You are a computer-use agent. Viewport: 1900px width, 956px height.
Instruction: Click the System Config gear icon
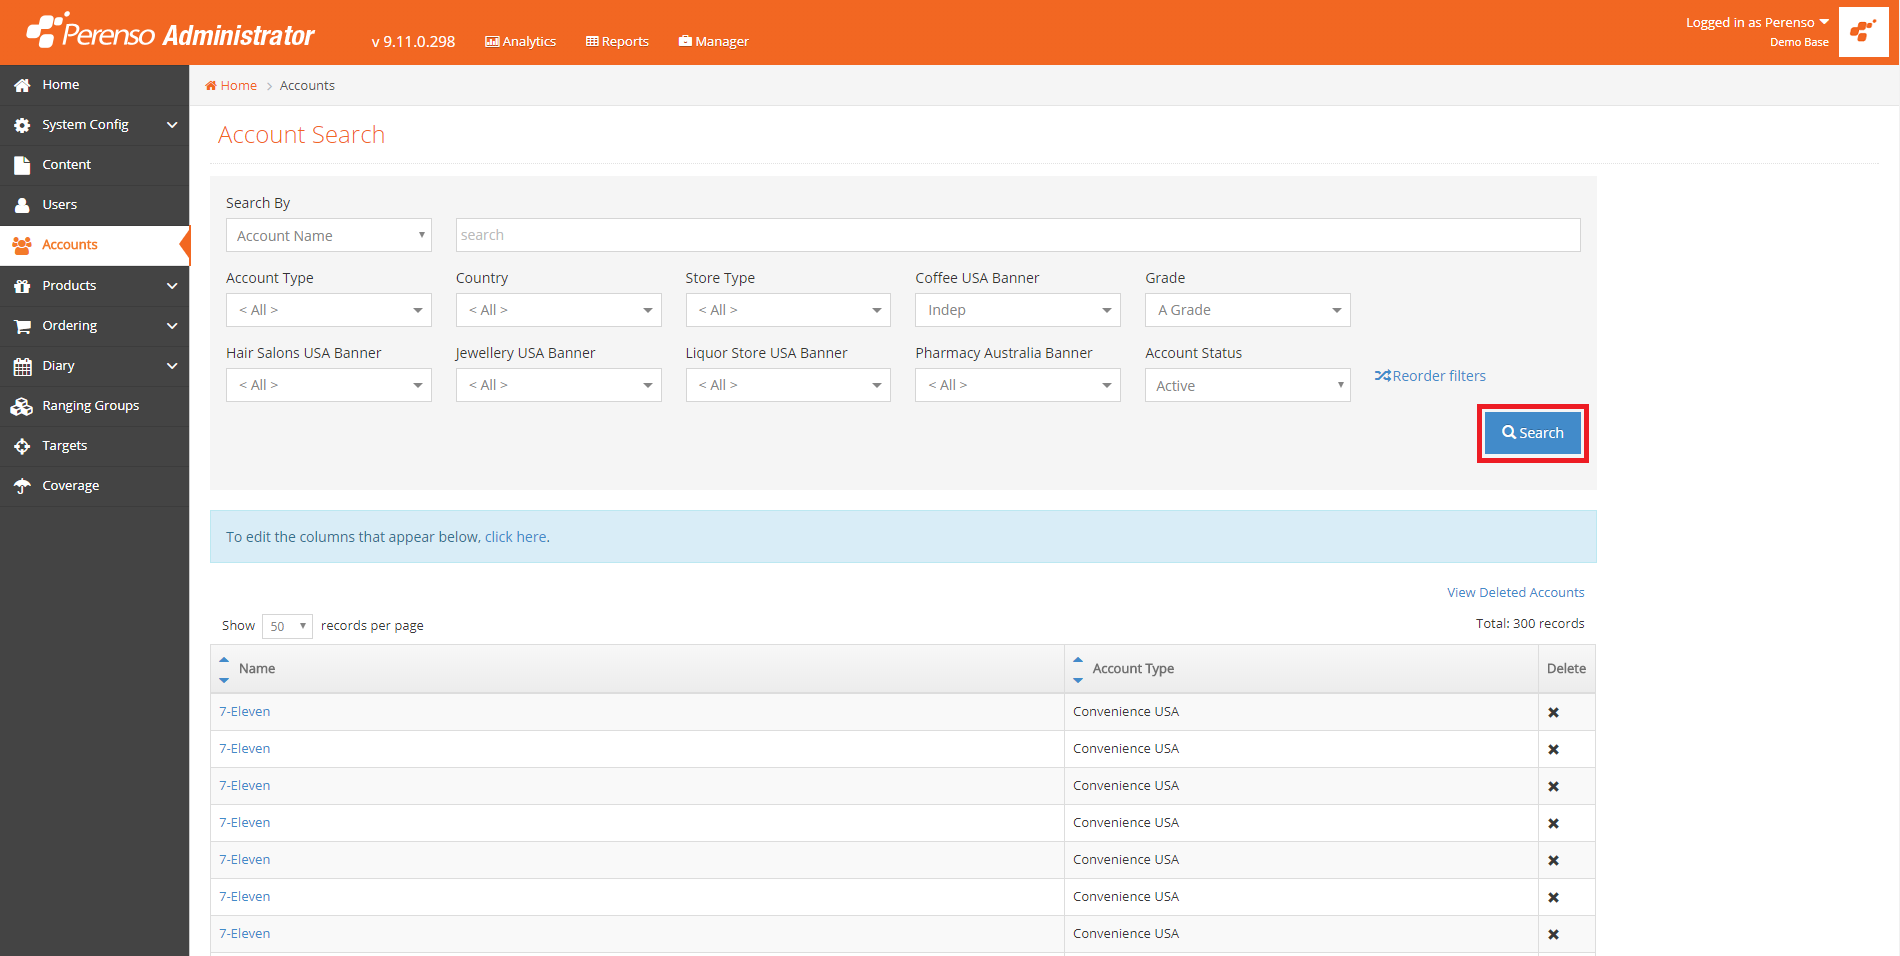(x=22, y=126)
